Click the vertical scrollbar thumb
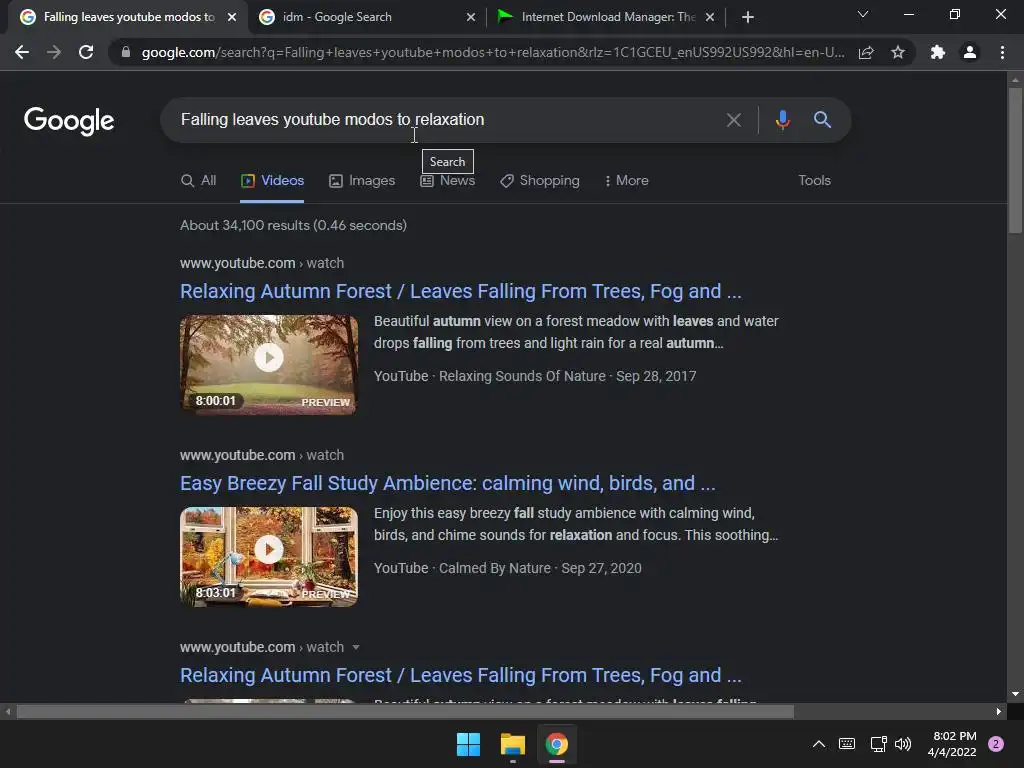The height and width of the screenshot is (768, 1024). pos(1015,160)
